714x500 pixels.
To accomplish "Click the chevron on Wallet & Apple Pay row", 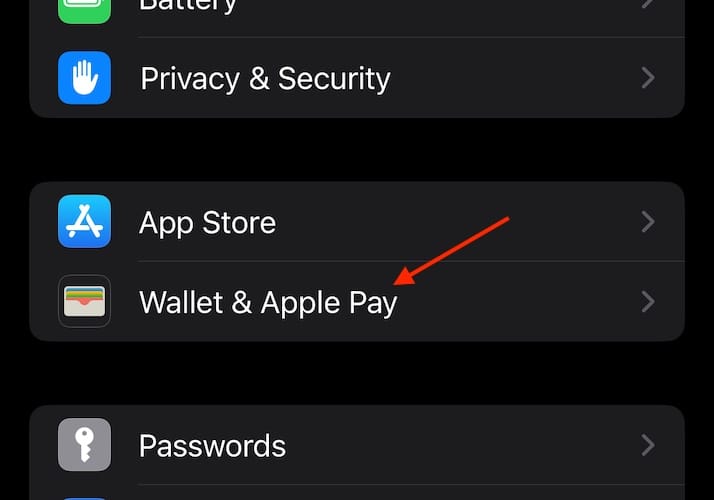I will (x=648, y=301).
